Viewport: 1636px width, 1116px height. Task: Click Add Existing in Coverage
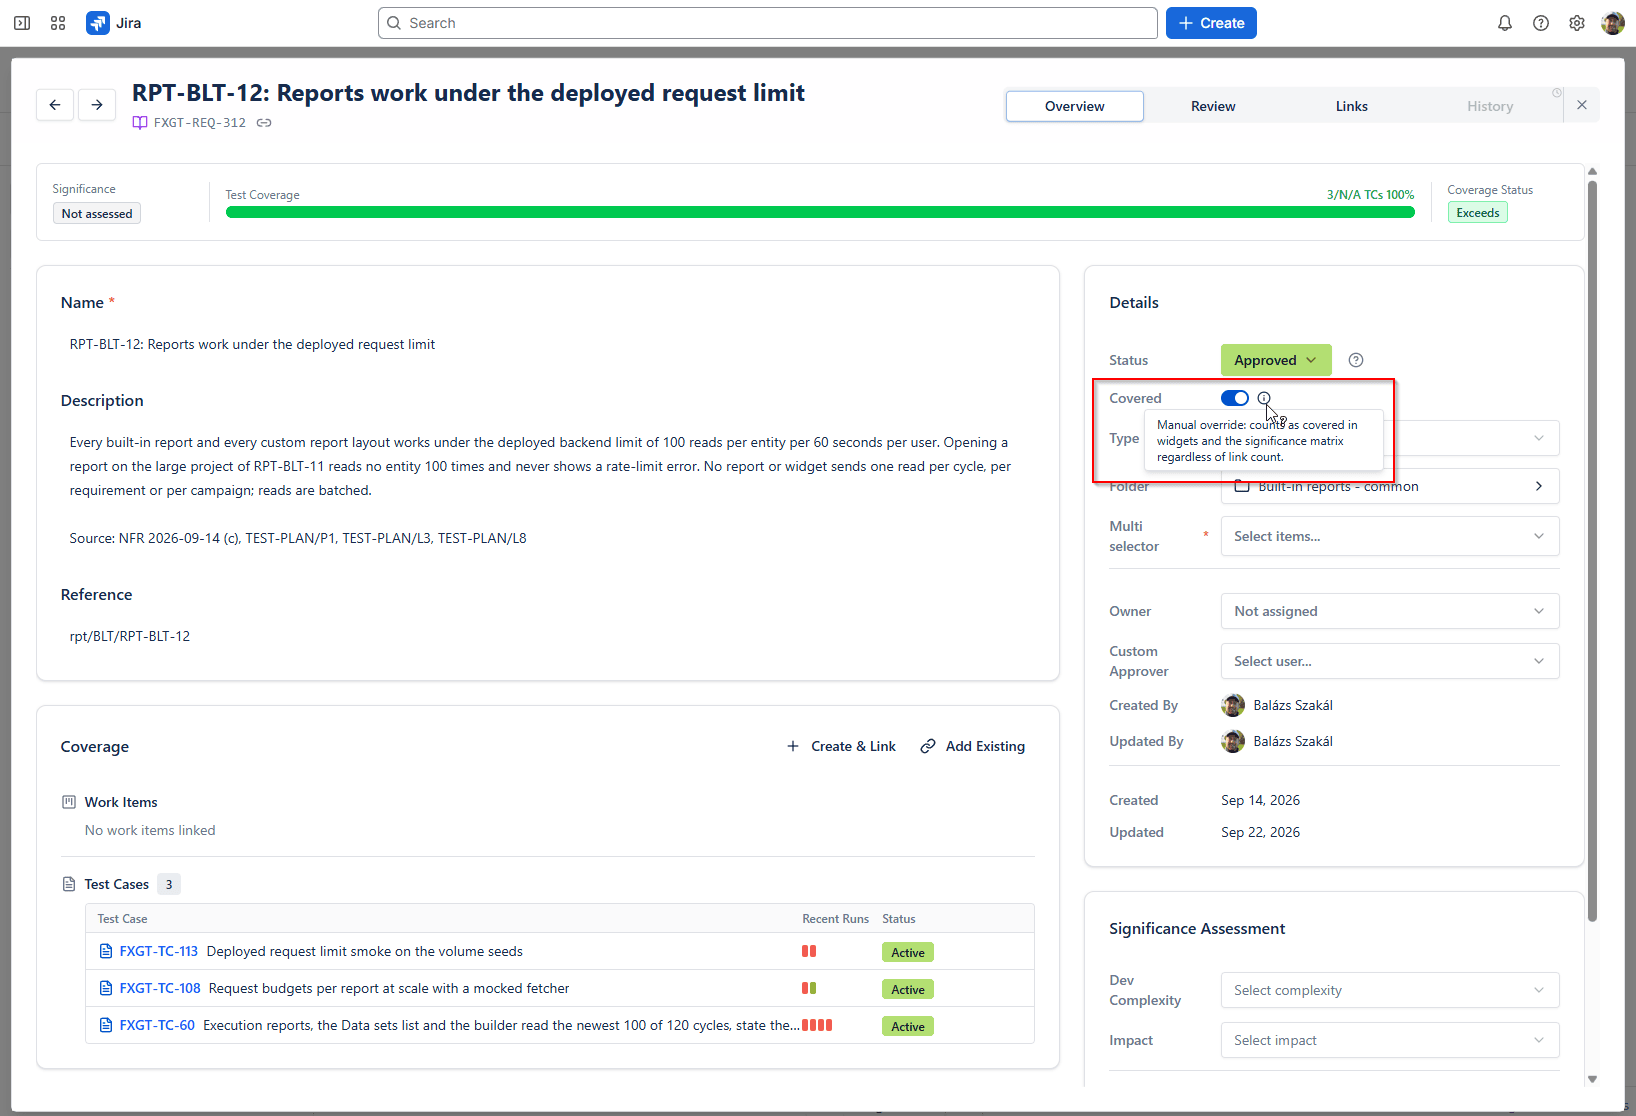(x=973, y=746)
